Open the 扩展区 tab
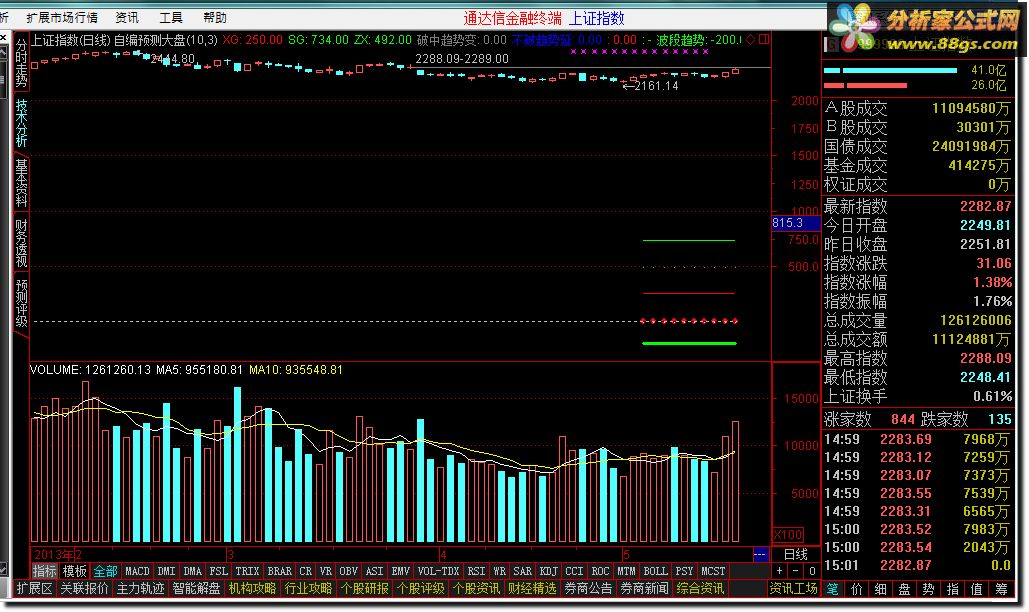Screen dimensions: 1029x612 pos(35,589)
